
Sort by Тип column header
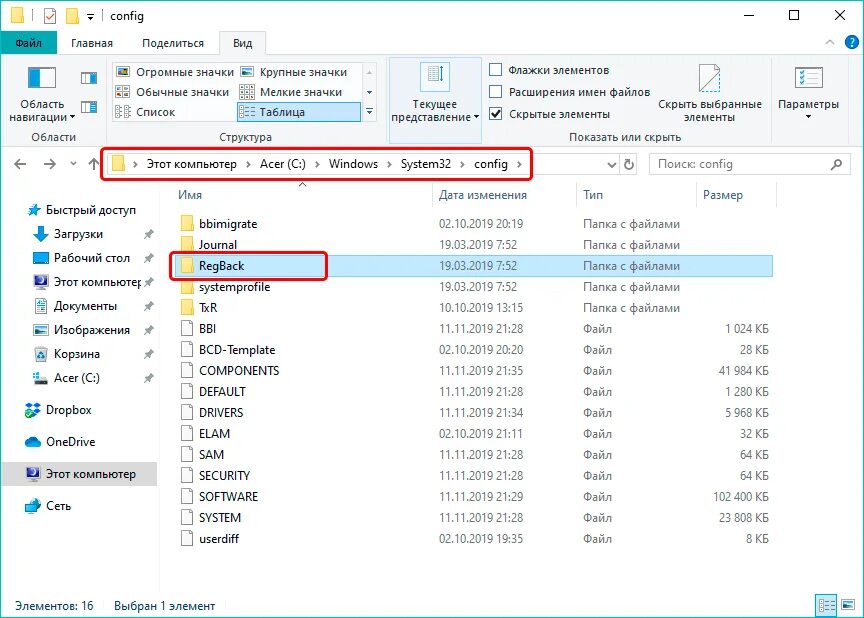636,195
